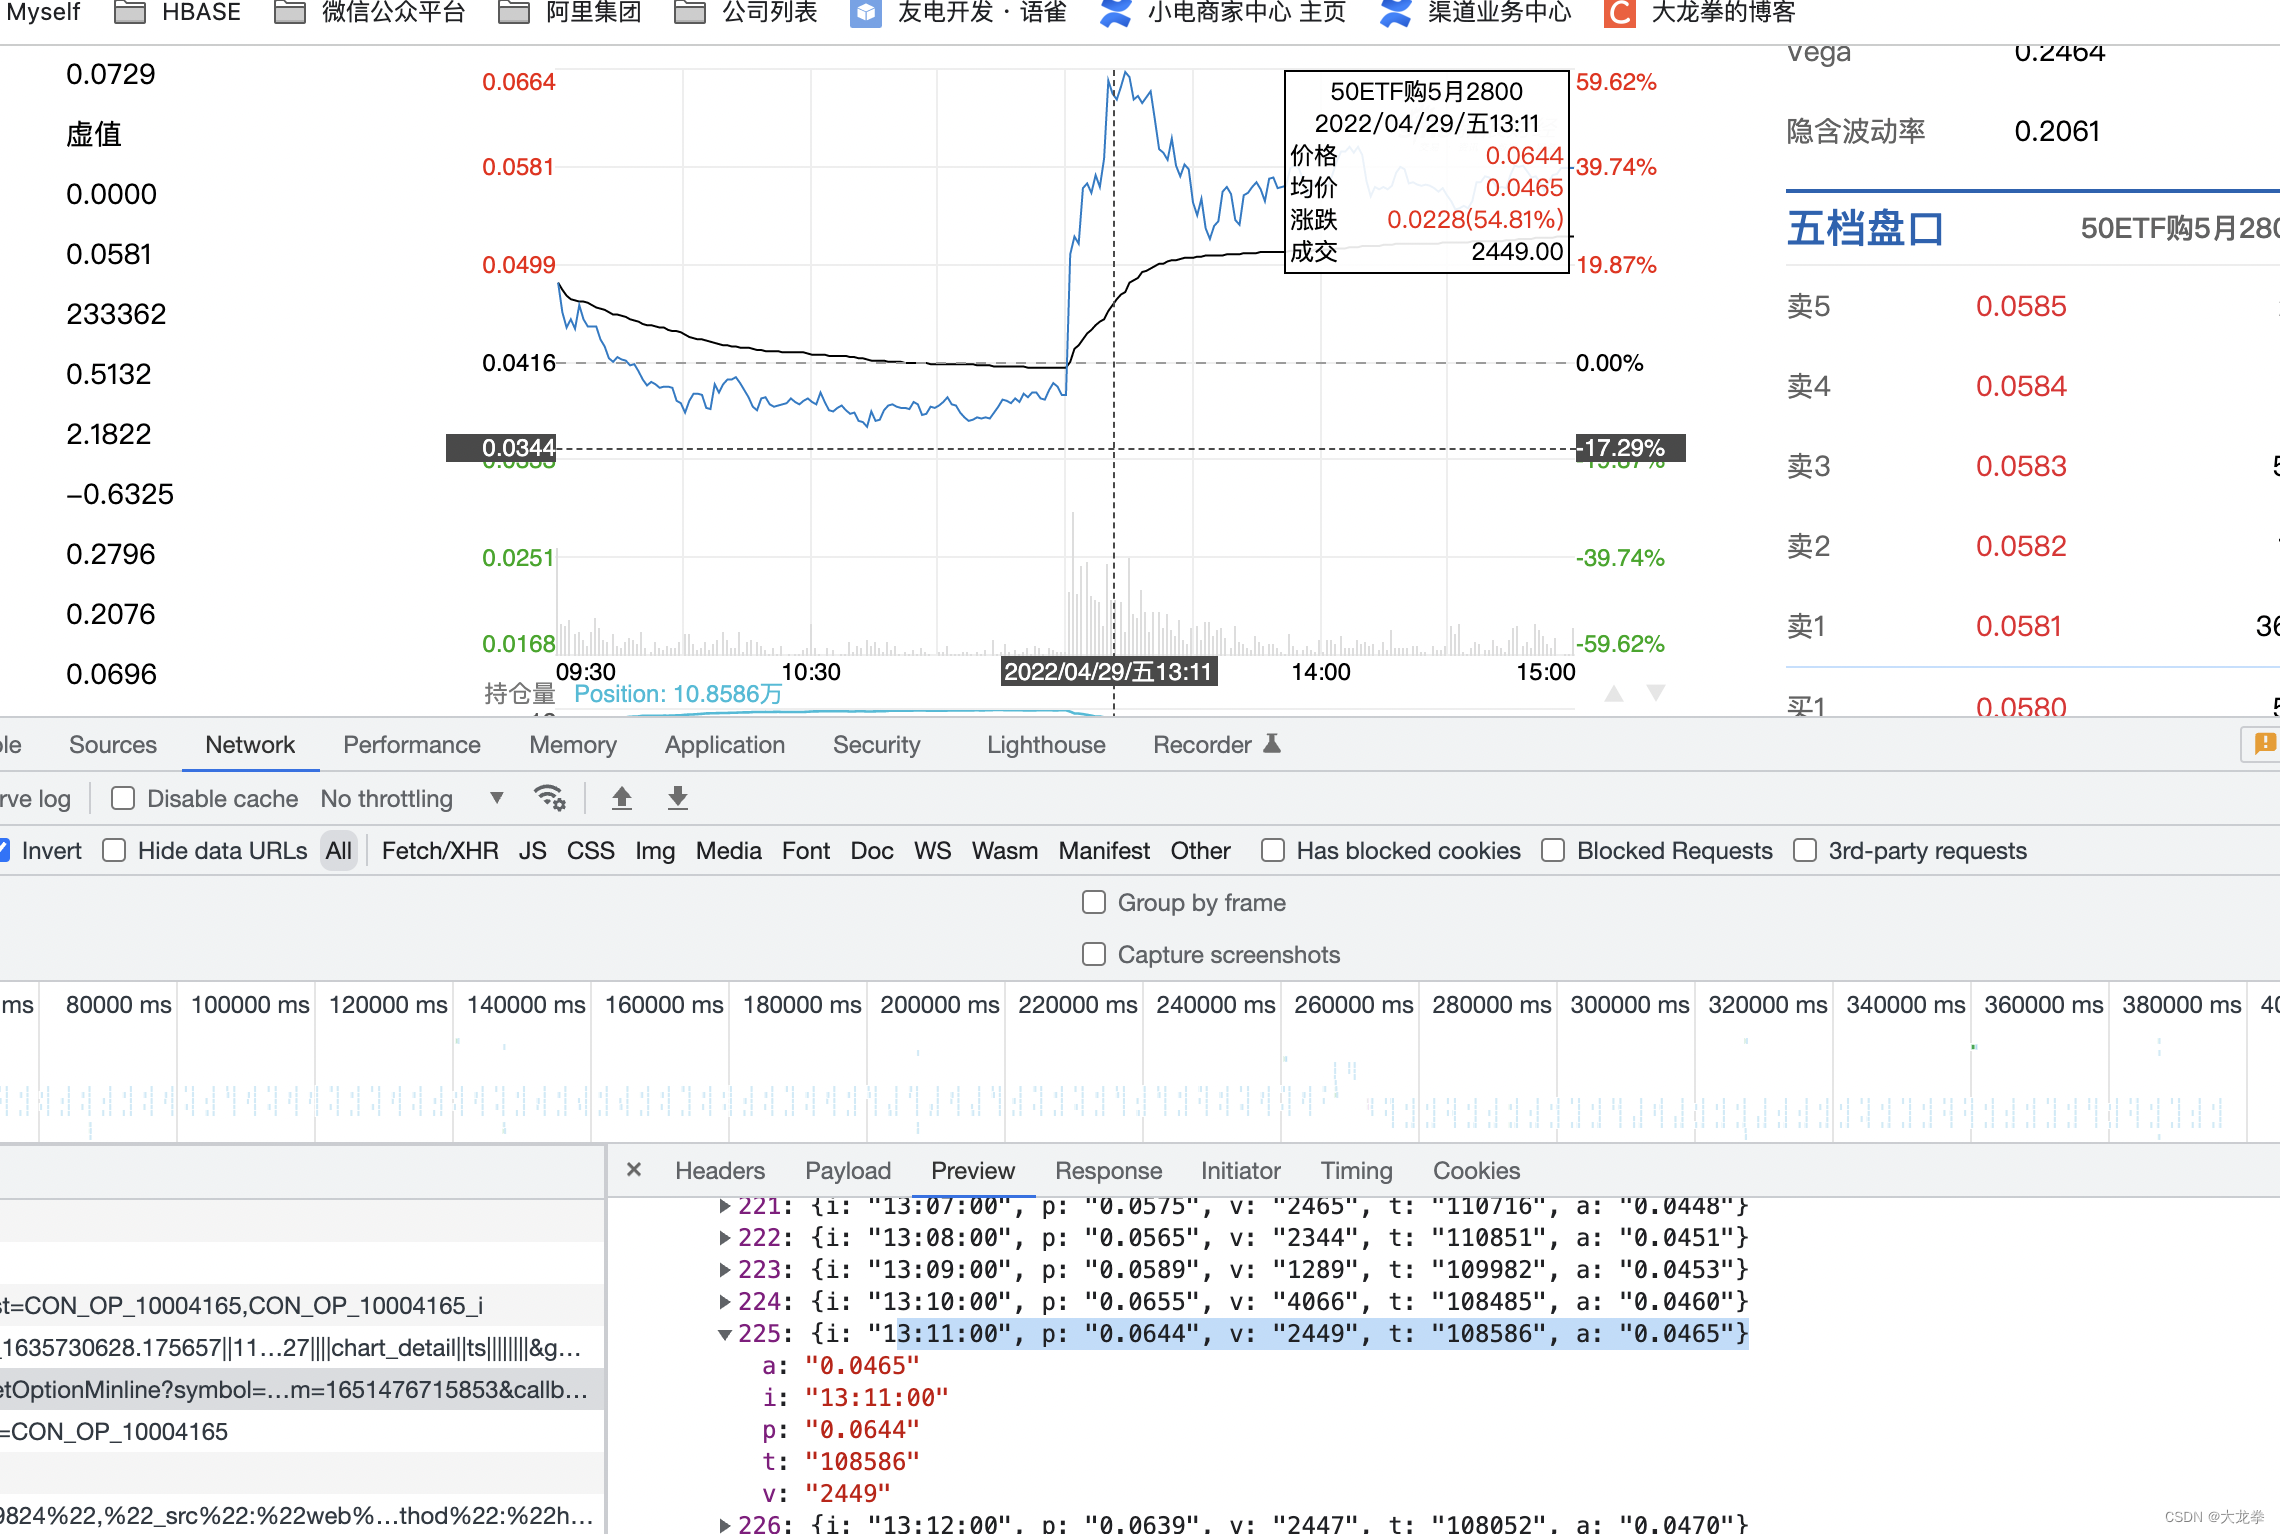The height and width of the screenshot is (1534, 2280).
Task: Switch to Security tab
Action: point(877,744)
